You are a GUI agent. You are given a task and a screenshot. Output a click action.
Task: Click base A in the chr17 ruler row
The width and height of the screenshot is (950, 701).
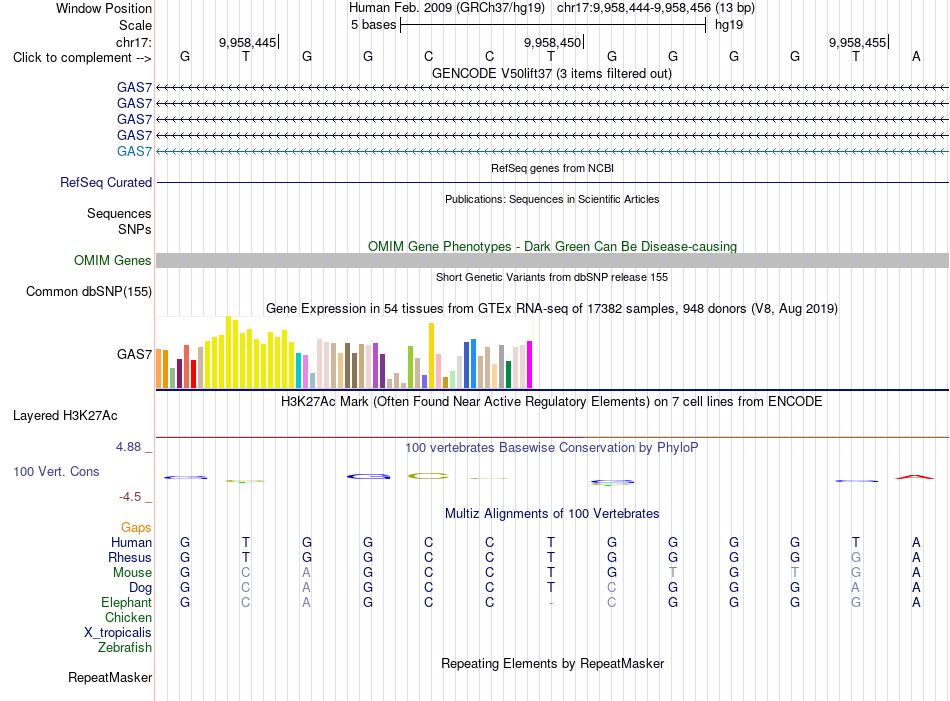tap(916, 56)
